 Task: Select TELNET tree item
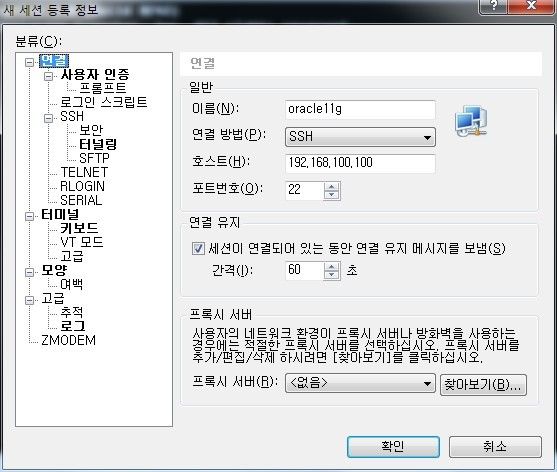[x=84, y=172]
